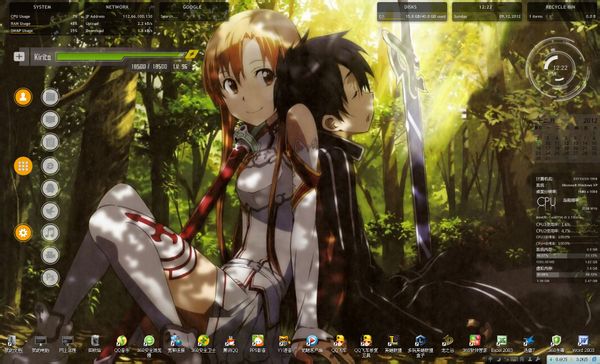Click the CPU label in system info gadget

546,203
